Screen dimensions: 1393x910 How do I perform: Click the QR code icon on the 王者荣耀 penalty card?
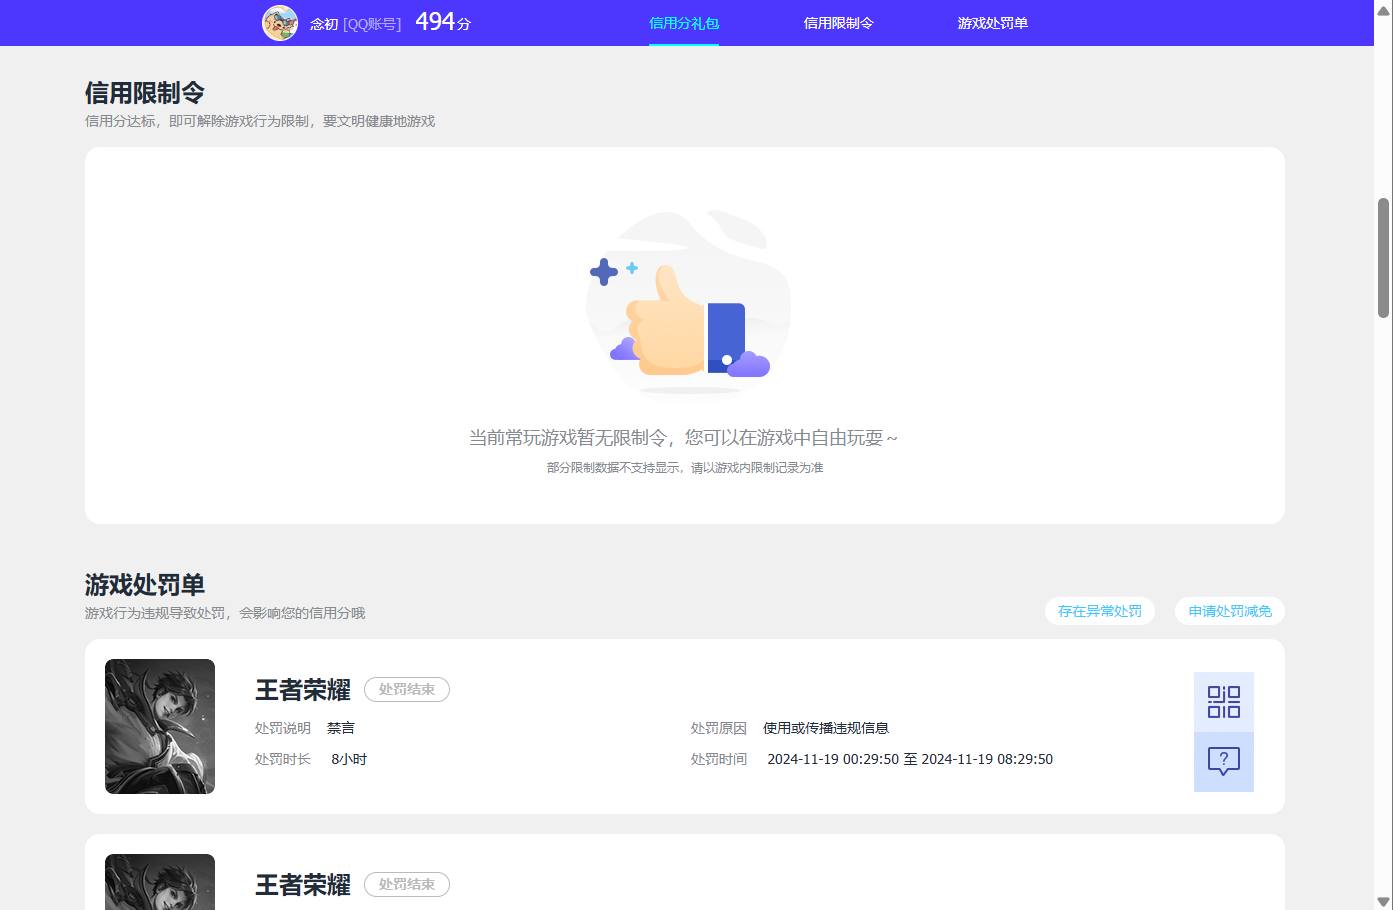[x=1223, y=702]
